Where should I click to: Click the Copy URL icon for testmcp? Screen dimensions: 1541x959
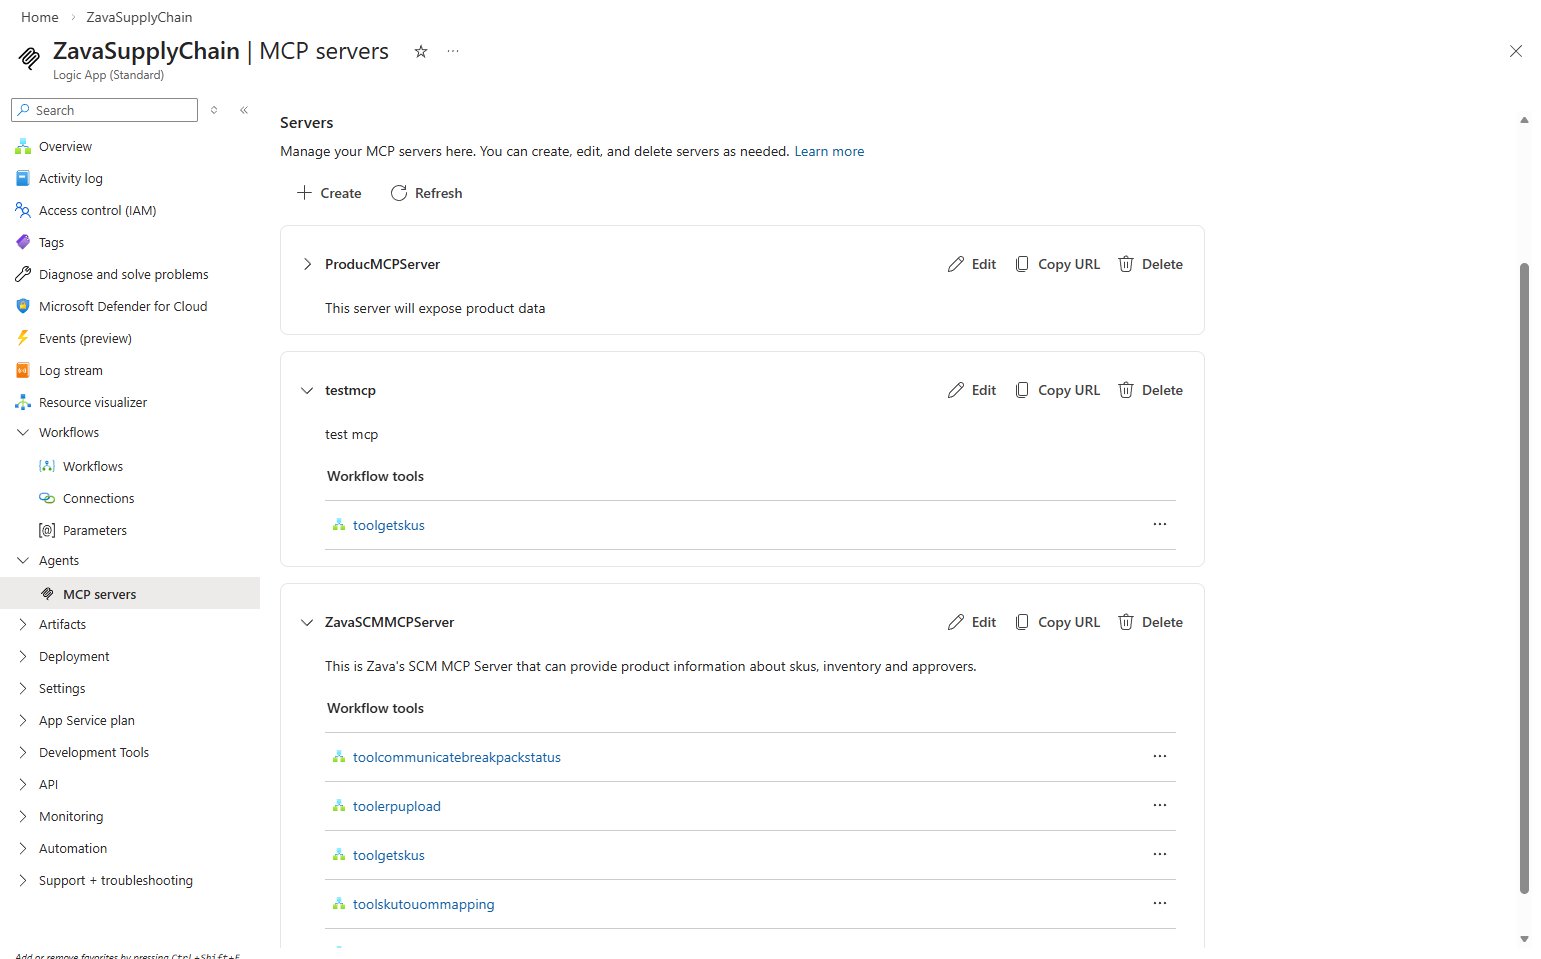tap(1022, 389)
